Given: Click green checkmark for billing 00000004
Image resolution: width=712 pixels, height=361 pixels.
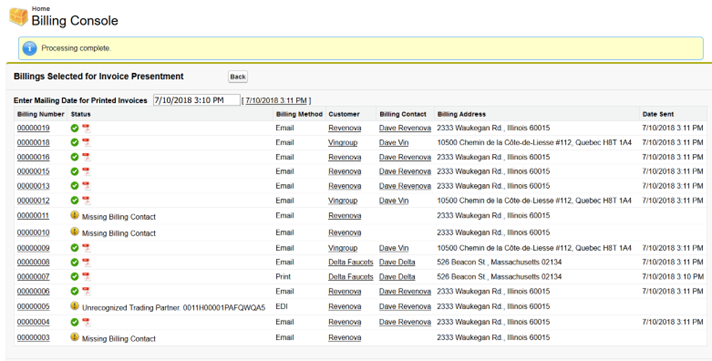Looking at the screenshot, I should 74,322.
